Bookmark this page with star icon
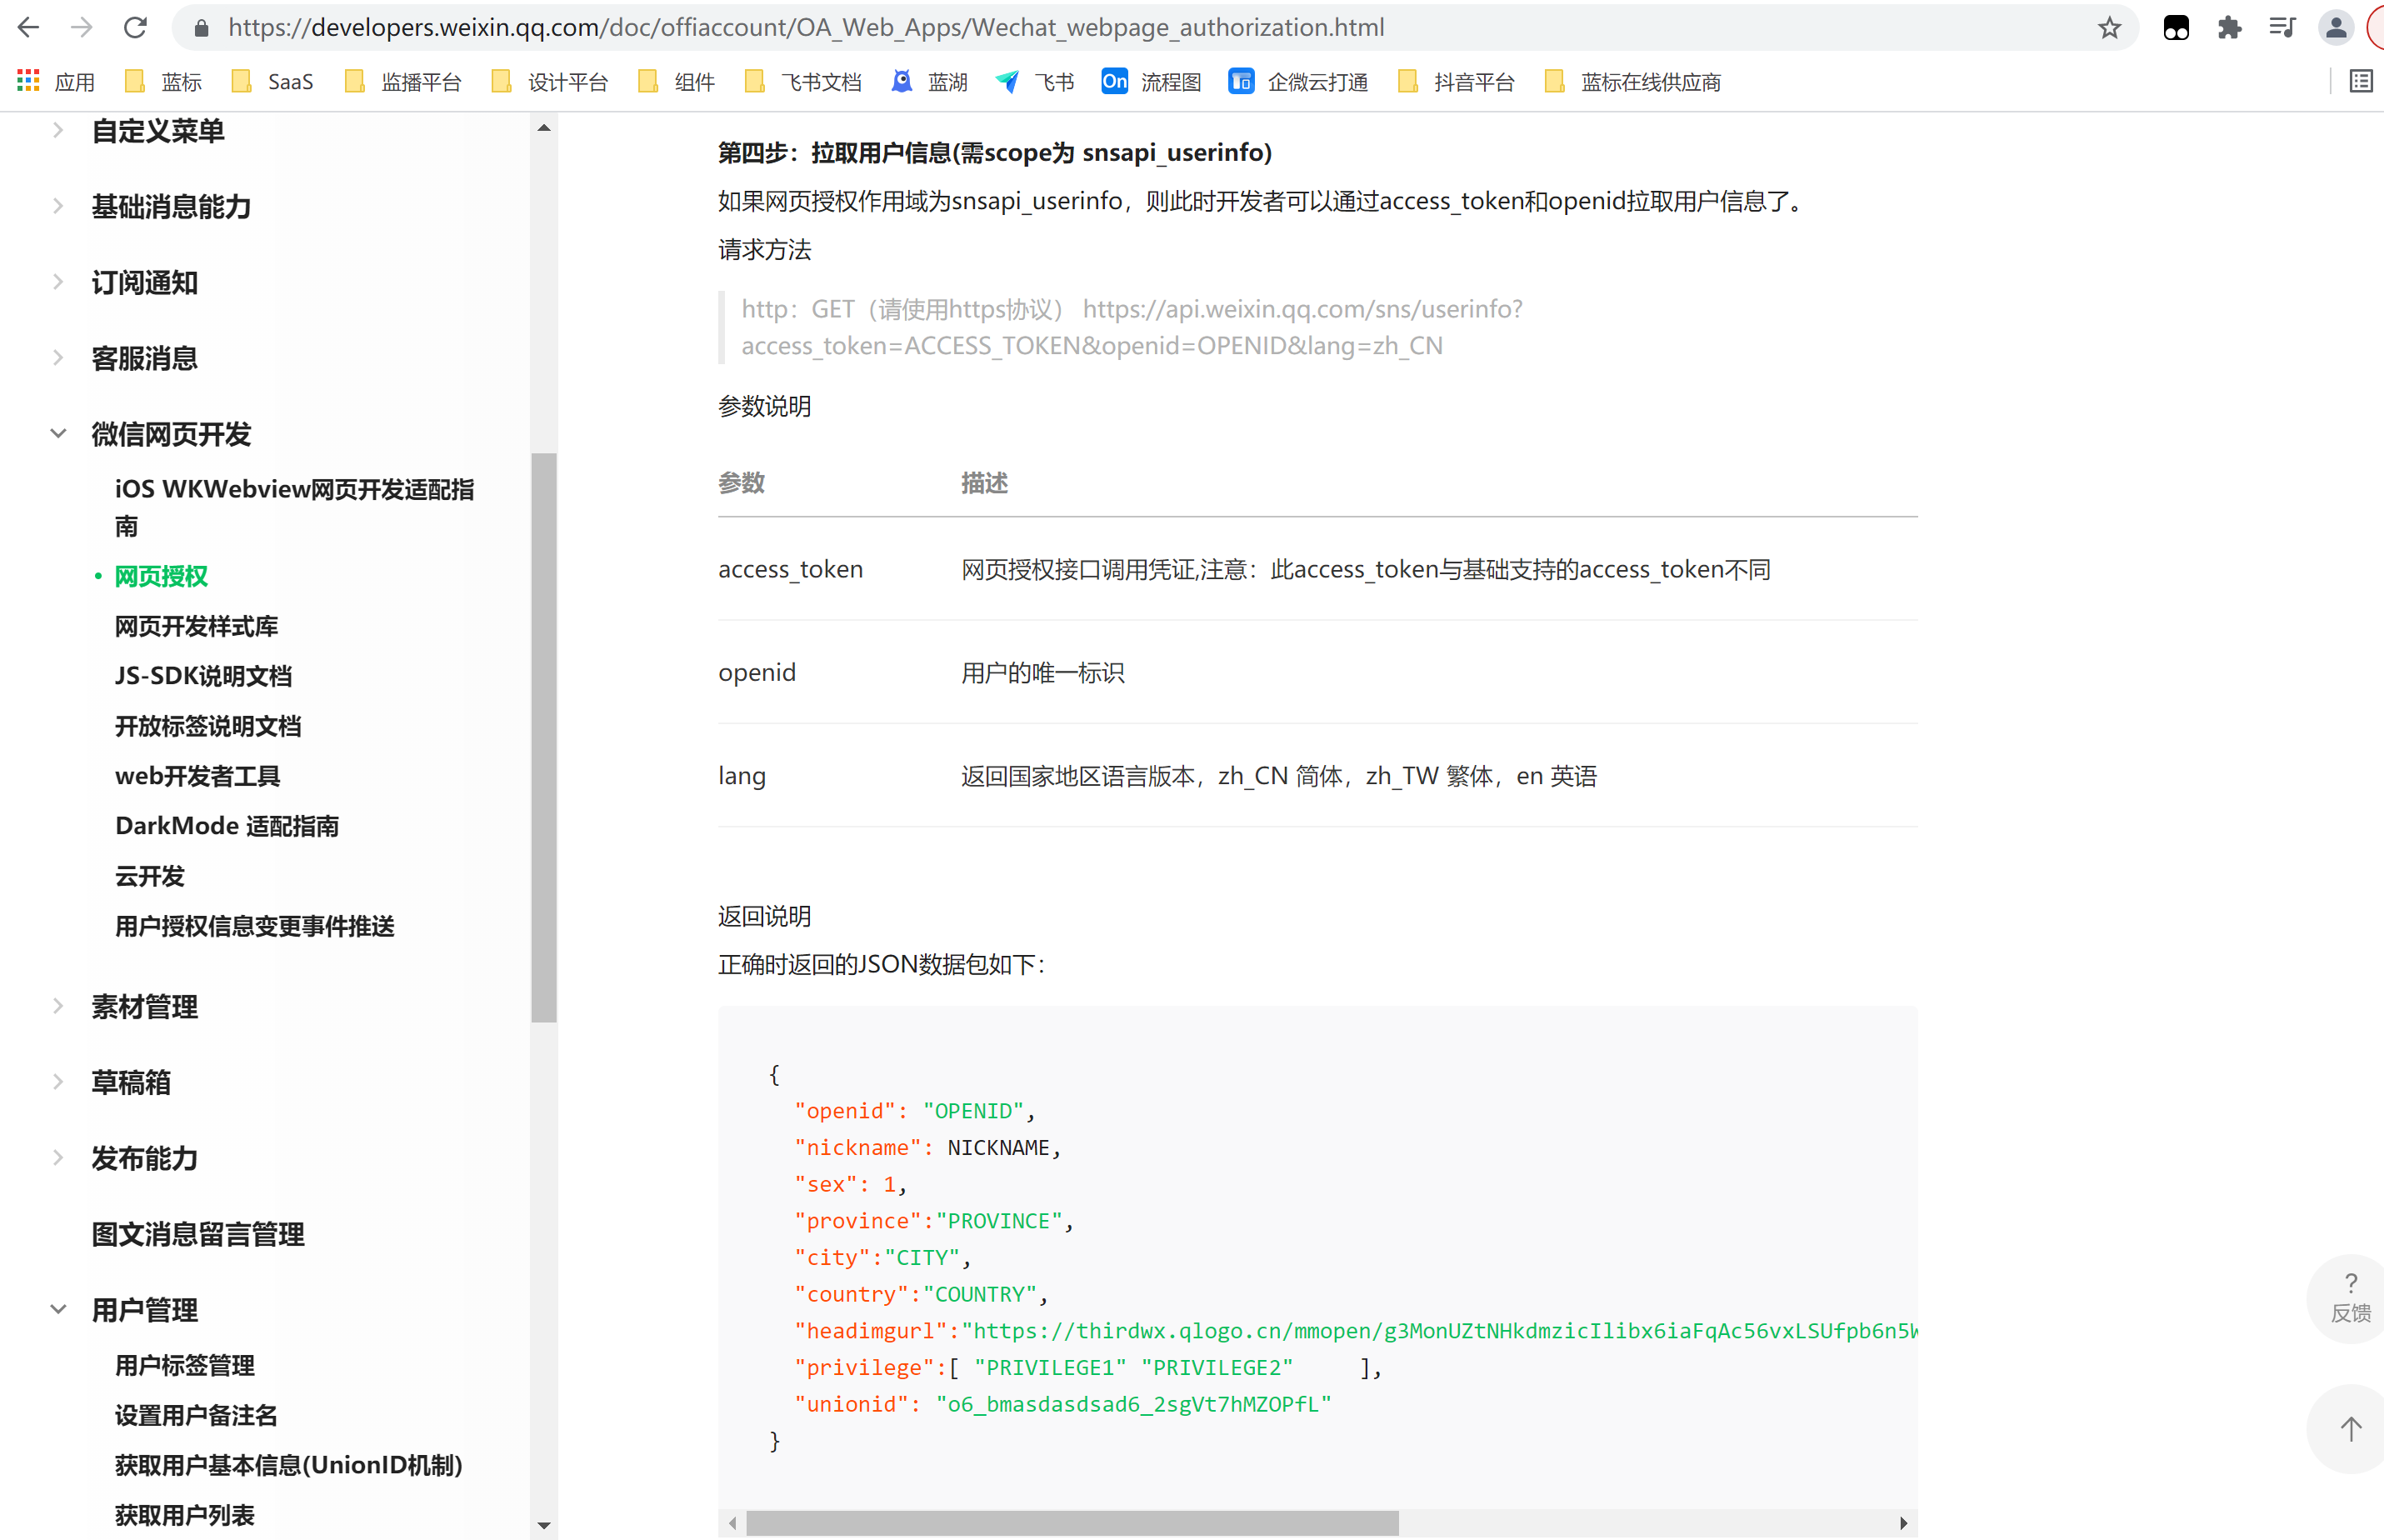The width and height of the screenshot is (2384, 1540). 2109,28
